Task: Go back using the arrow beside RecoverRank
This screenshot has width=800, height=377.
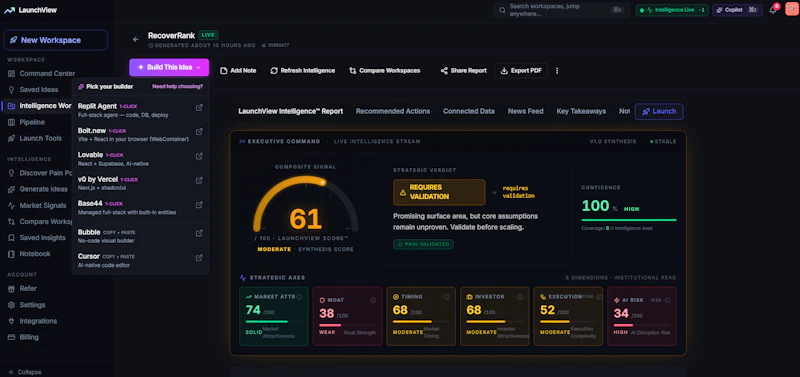Action: (x=136, y=39)
